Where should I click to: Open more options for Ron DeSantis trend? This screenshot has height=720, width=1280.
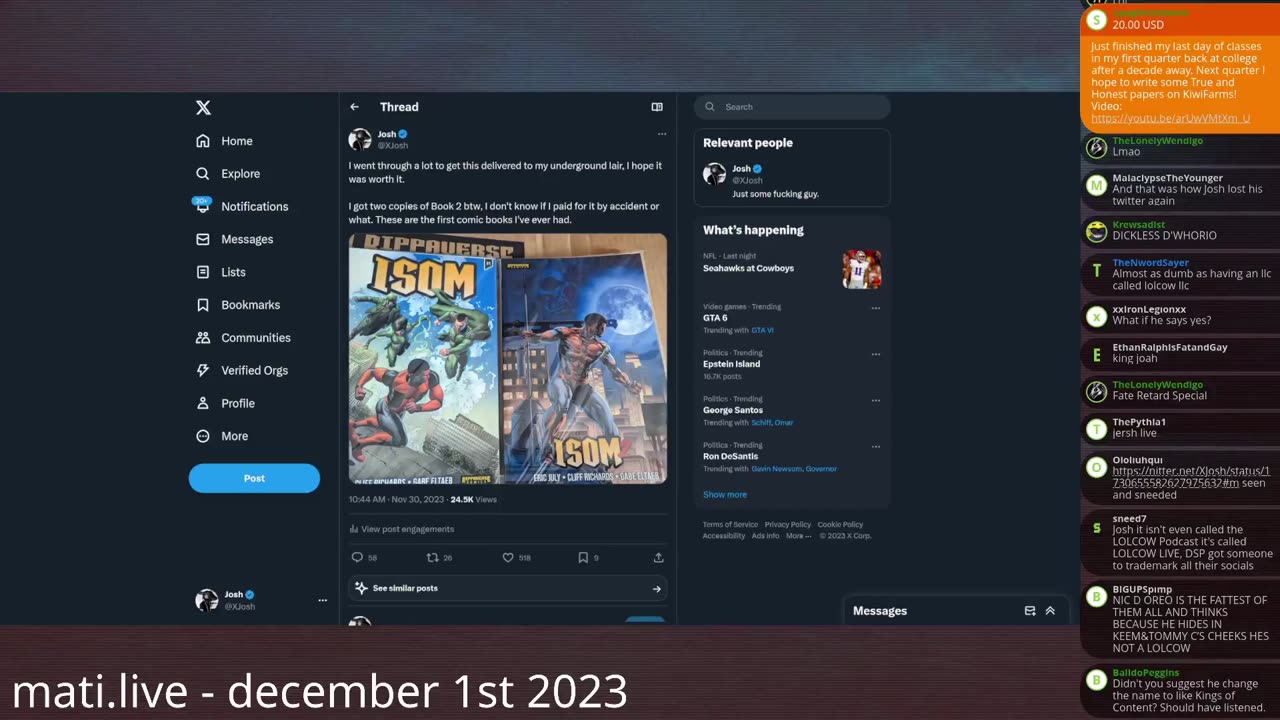tap(875, 446)
